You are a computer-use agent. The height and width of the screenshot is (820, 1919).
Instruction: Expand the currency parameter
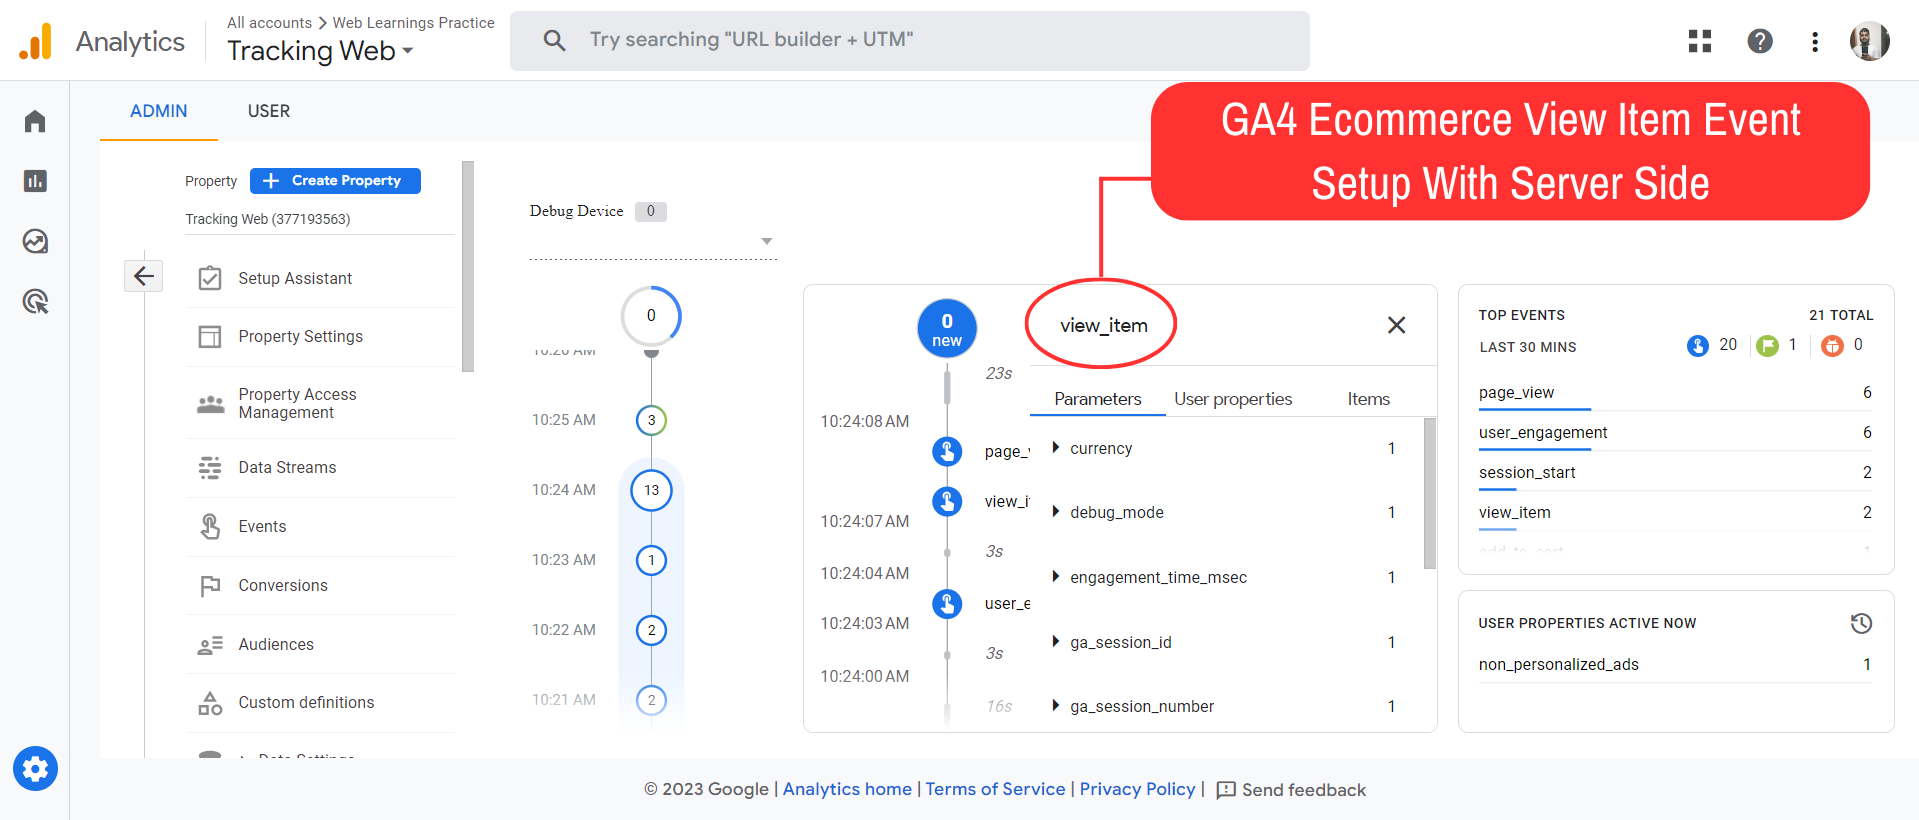click(x=1054, y=448)
